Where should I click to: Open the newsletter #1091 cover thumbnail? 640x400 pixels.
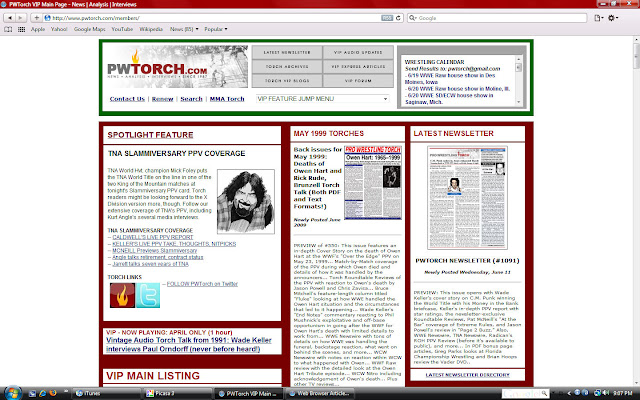coord(467,198)
